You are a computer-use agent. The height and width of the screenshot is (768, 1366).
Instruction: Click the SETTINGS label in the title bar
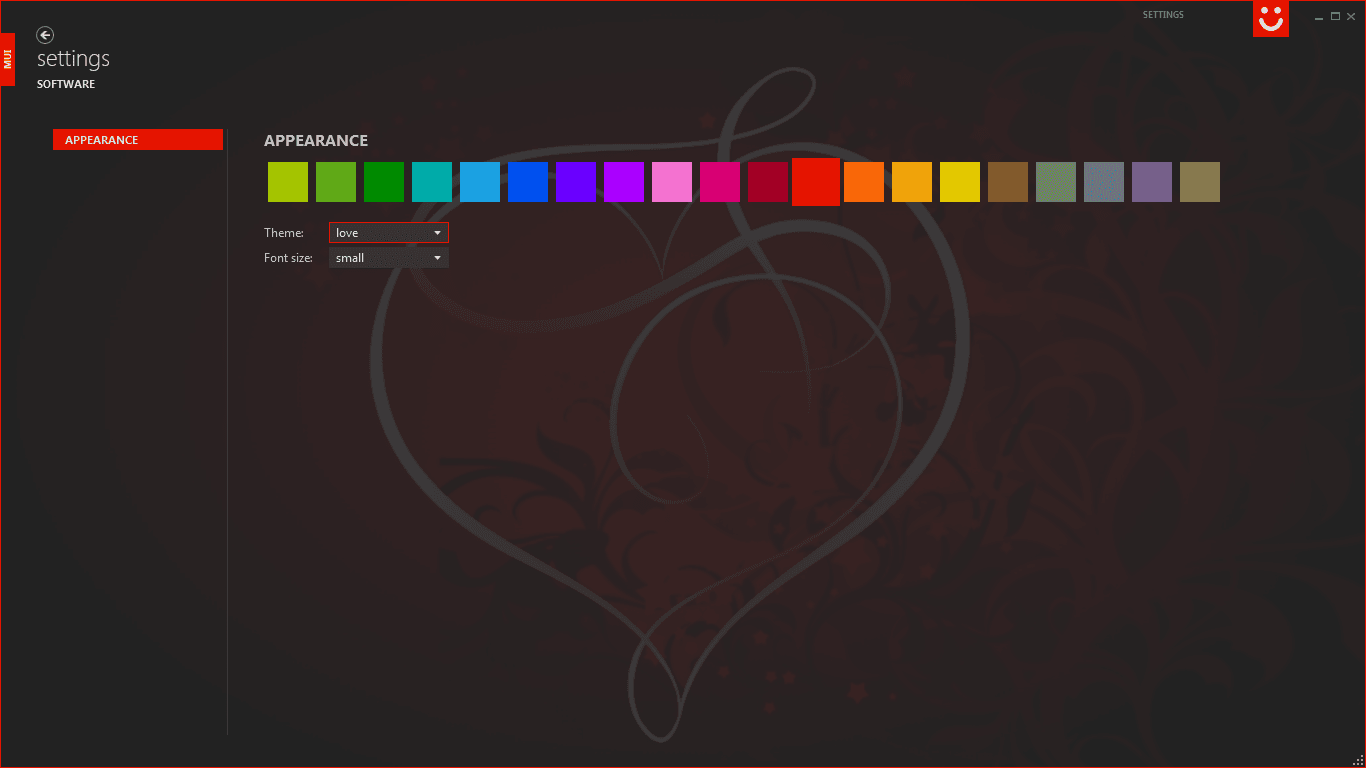click(1162, 14)
